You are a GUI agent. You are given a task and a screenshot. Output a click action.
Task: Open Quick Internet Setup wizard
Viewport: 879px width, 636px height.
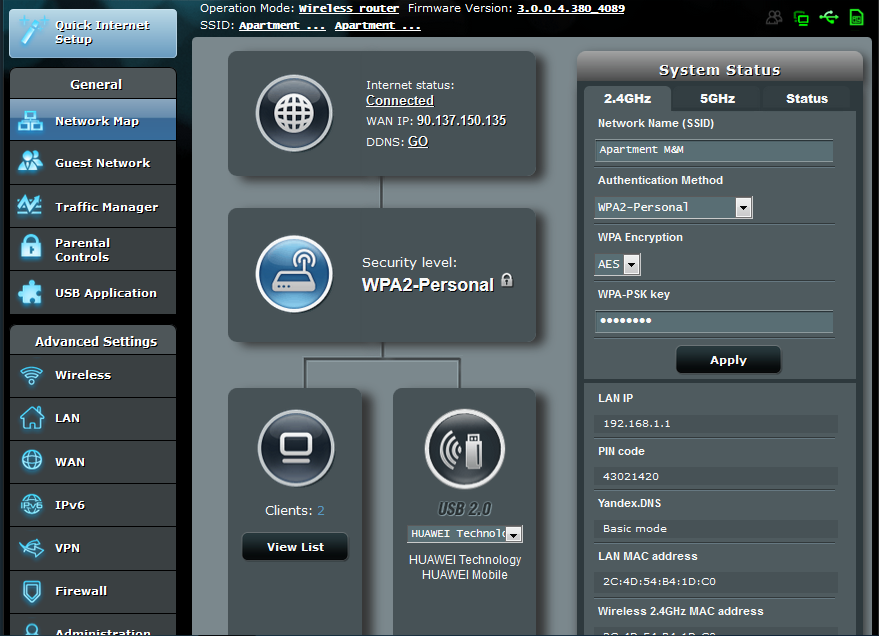tap(93, 31)
